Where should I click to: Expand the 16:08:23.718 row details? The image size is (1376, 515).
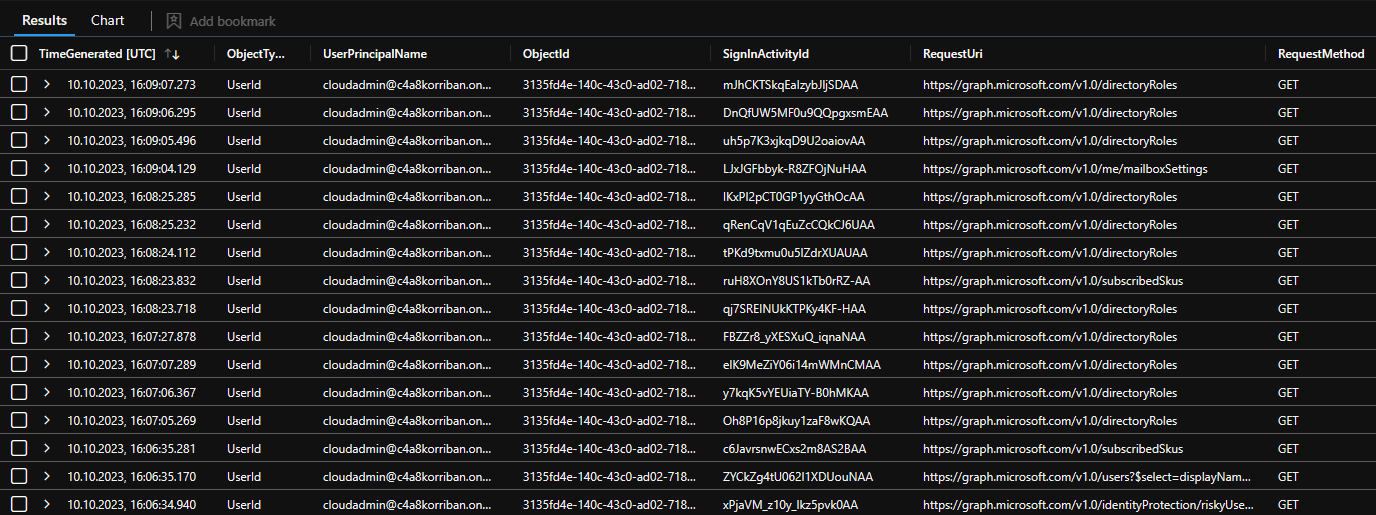pyautogui.click(x=46, y=309)
